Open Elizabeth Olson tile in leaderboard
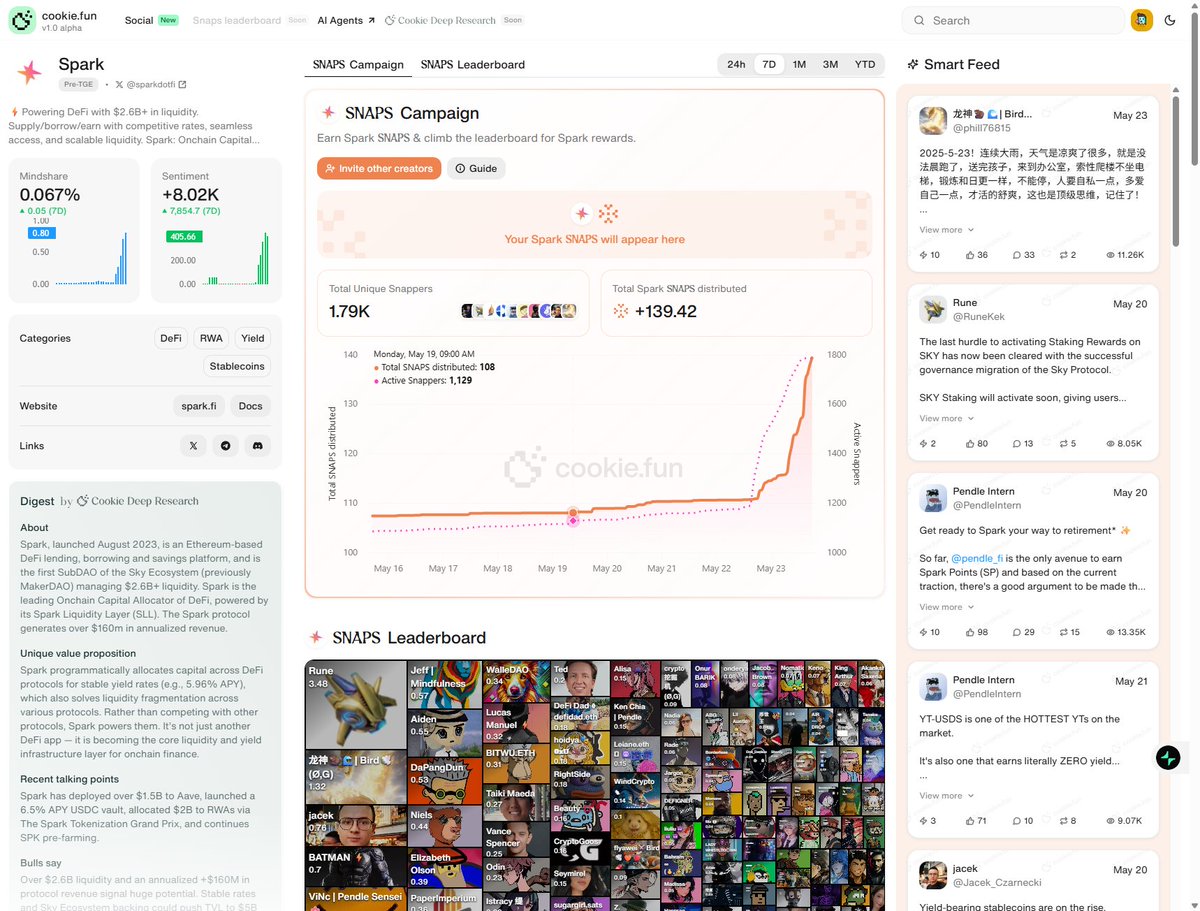 444,869
